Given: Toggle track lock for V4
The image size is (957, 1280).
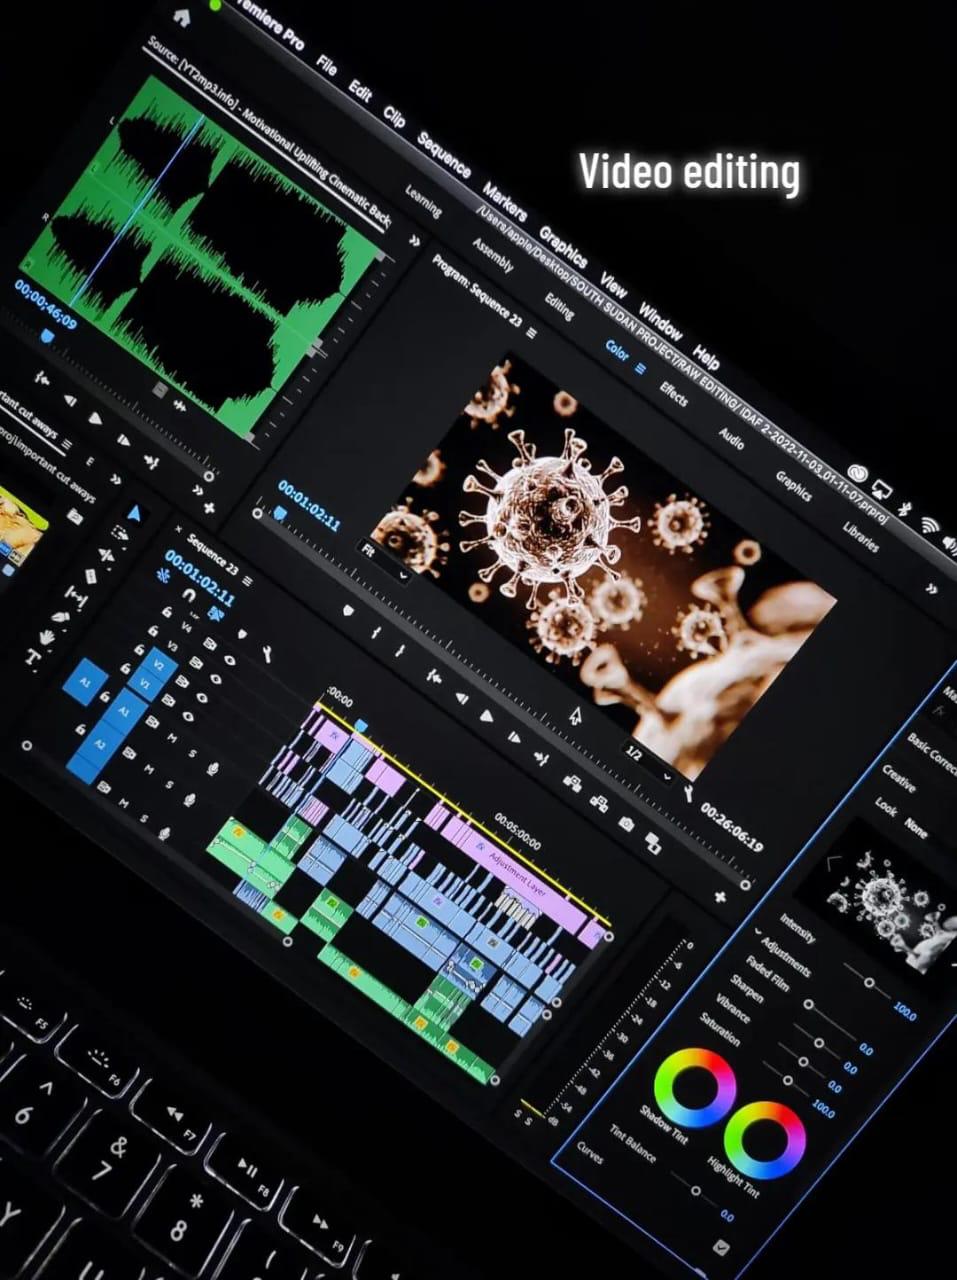Looking at the screenshot, I should (x=166, y=610).
